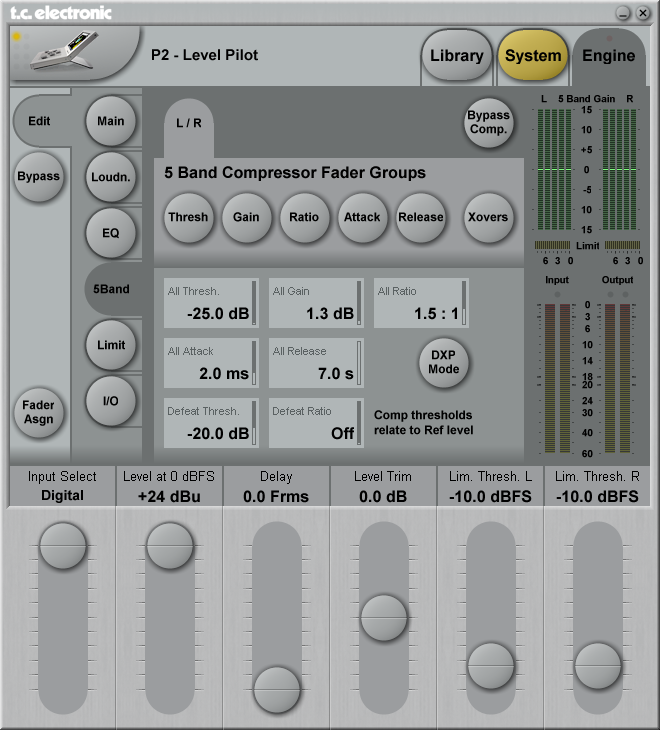Select the Gain fader group

(x=246, y=217)
